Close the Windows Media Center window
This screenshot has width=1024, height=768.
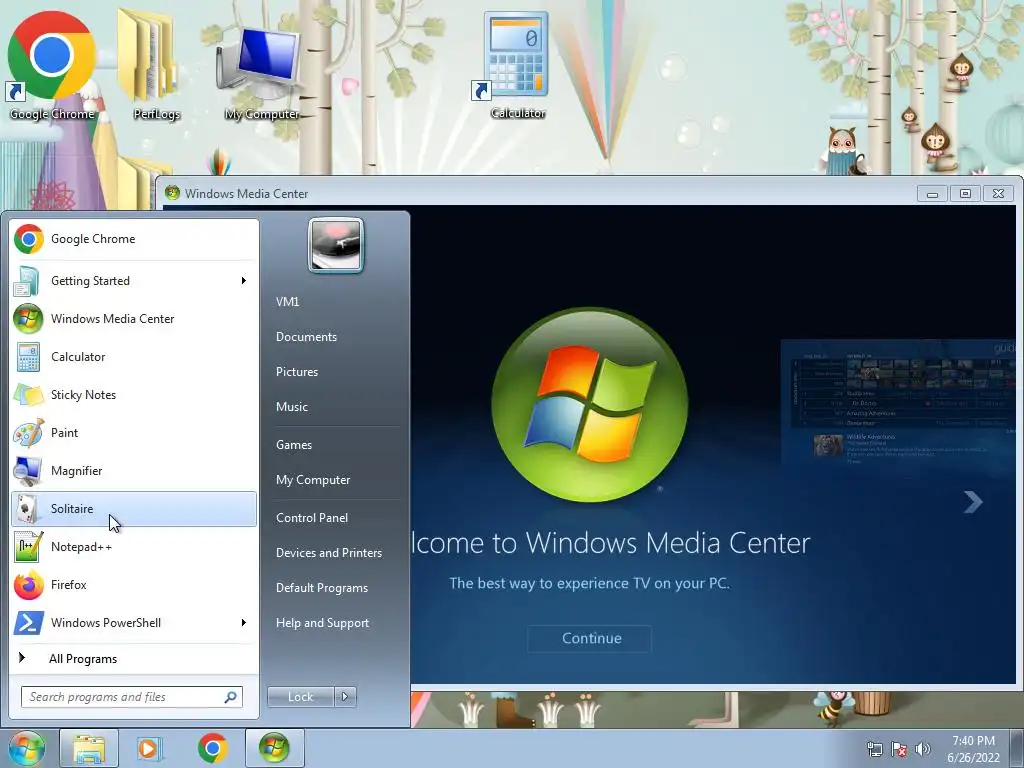[x=999, y=193]
